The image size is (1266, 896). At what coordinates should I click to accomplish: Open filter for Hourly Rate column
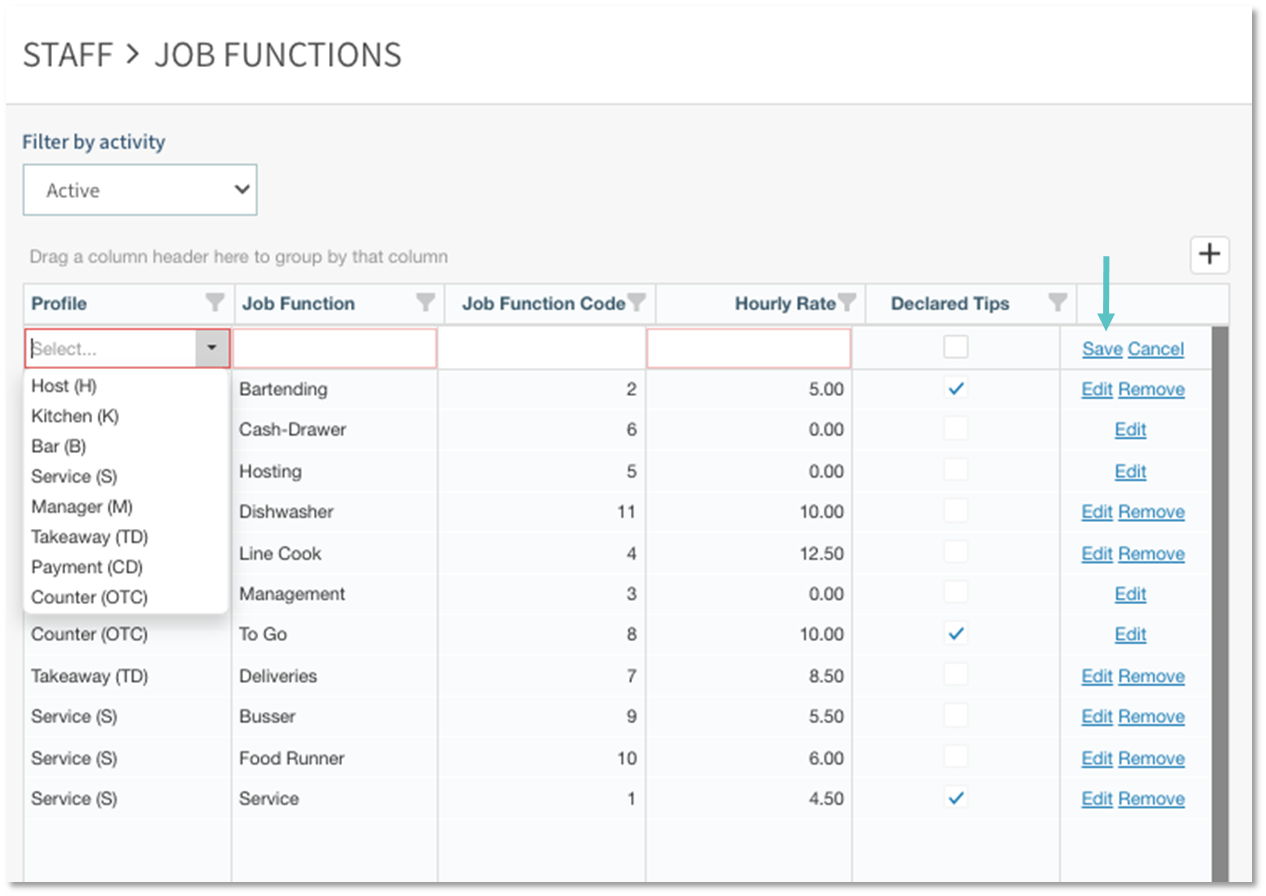846,303
